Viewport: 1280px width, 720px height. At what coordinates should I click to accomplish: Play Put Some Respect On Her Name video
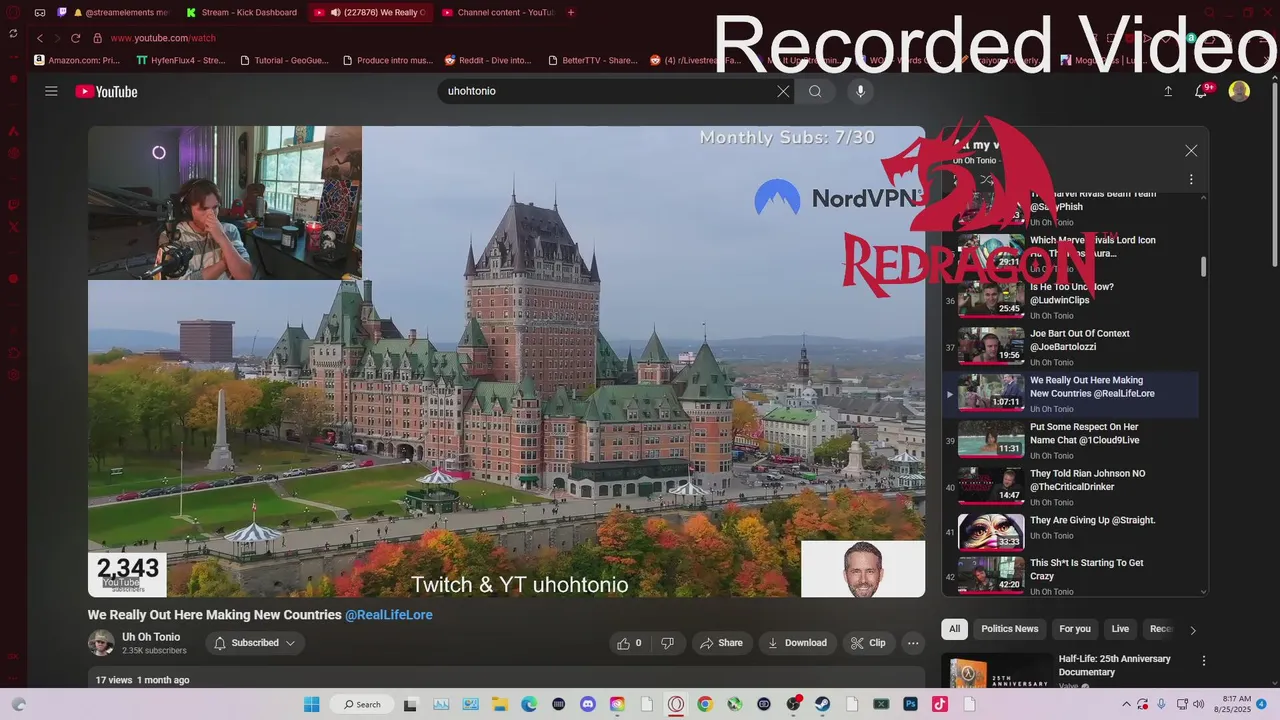point(1071,440)
